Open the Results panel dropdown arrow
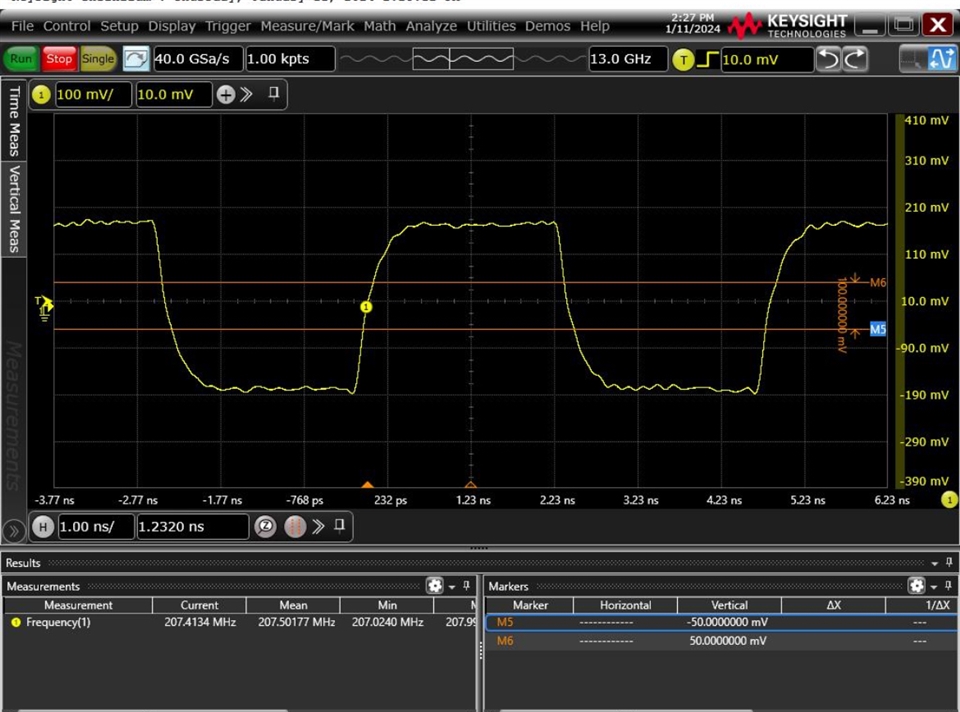 coord(935,563)
